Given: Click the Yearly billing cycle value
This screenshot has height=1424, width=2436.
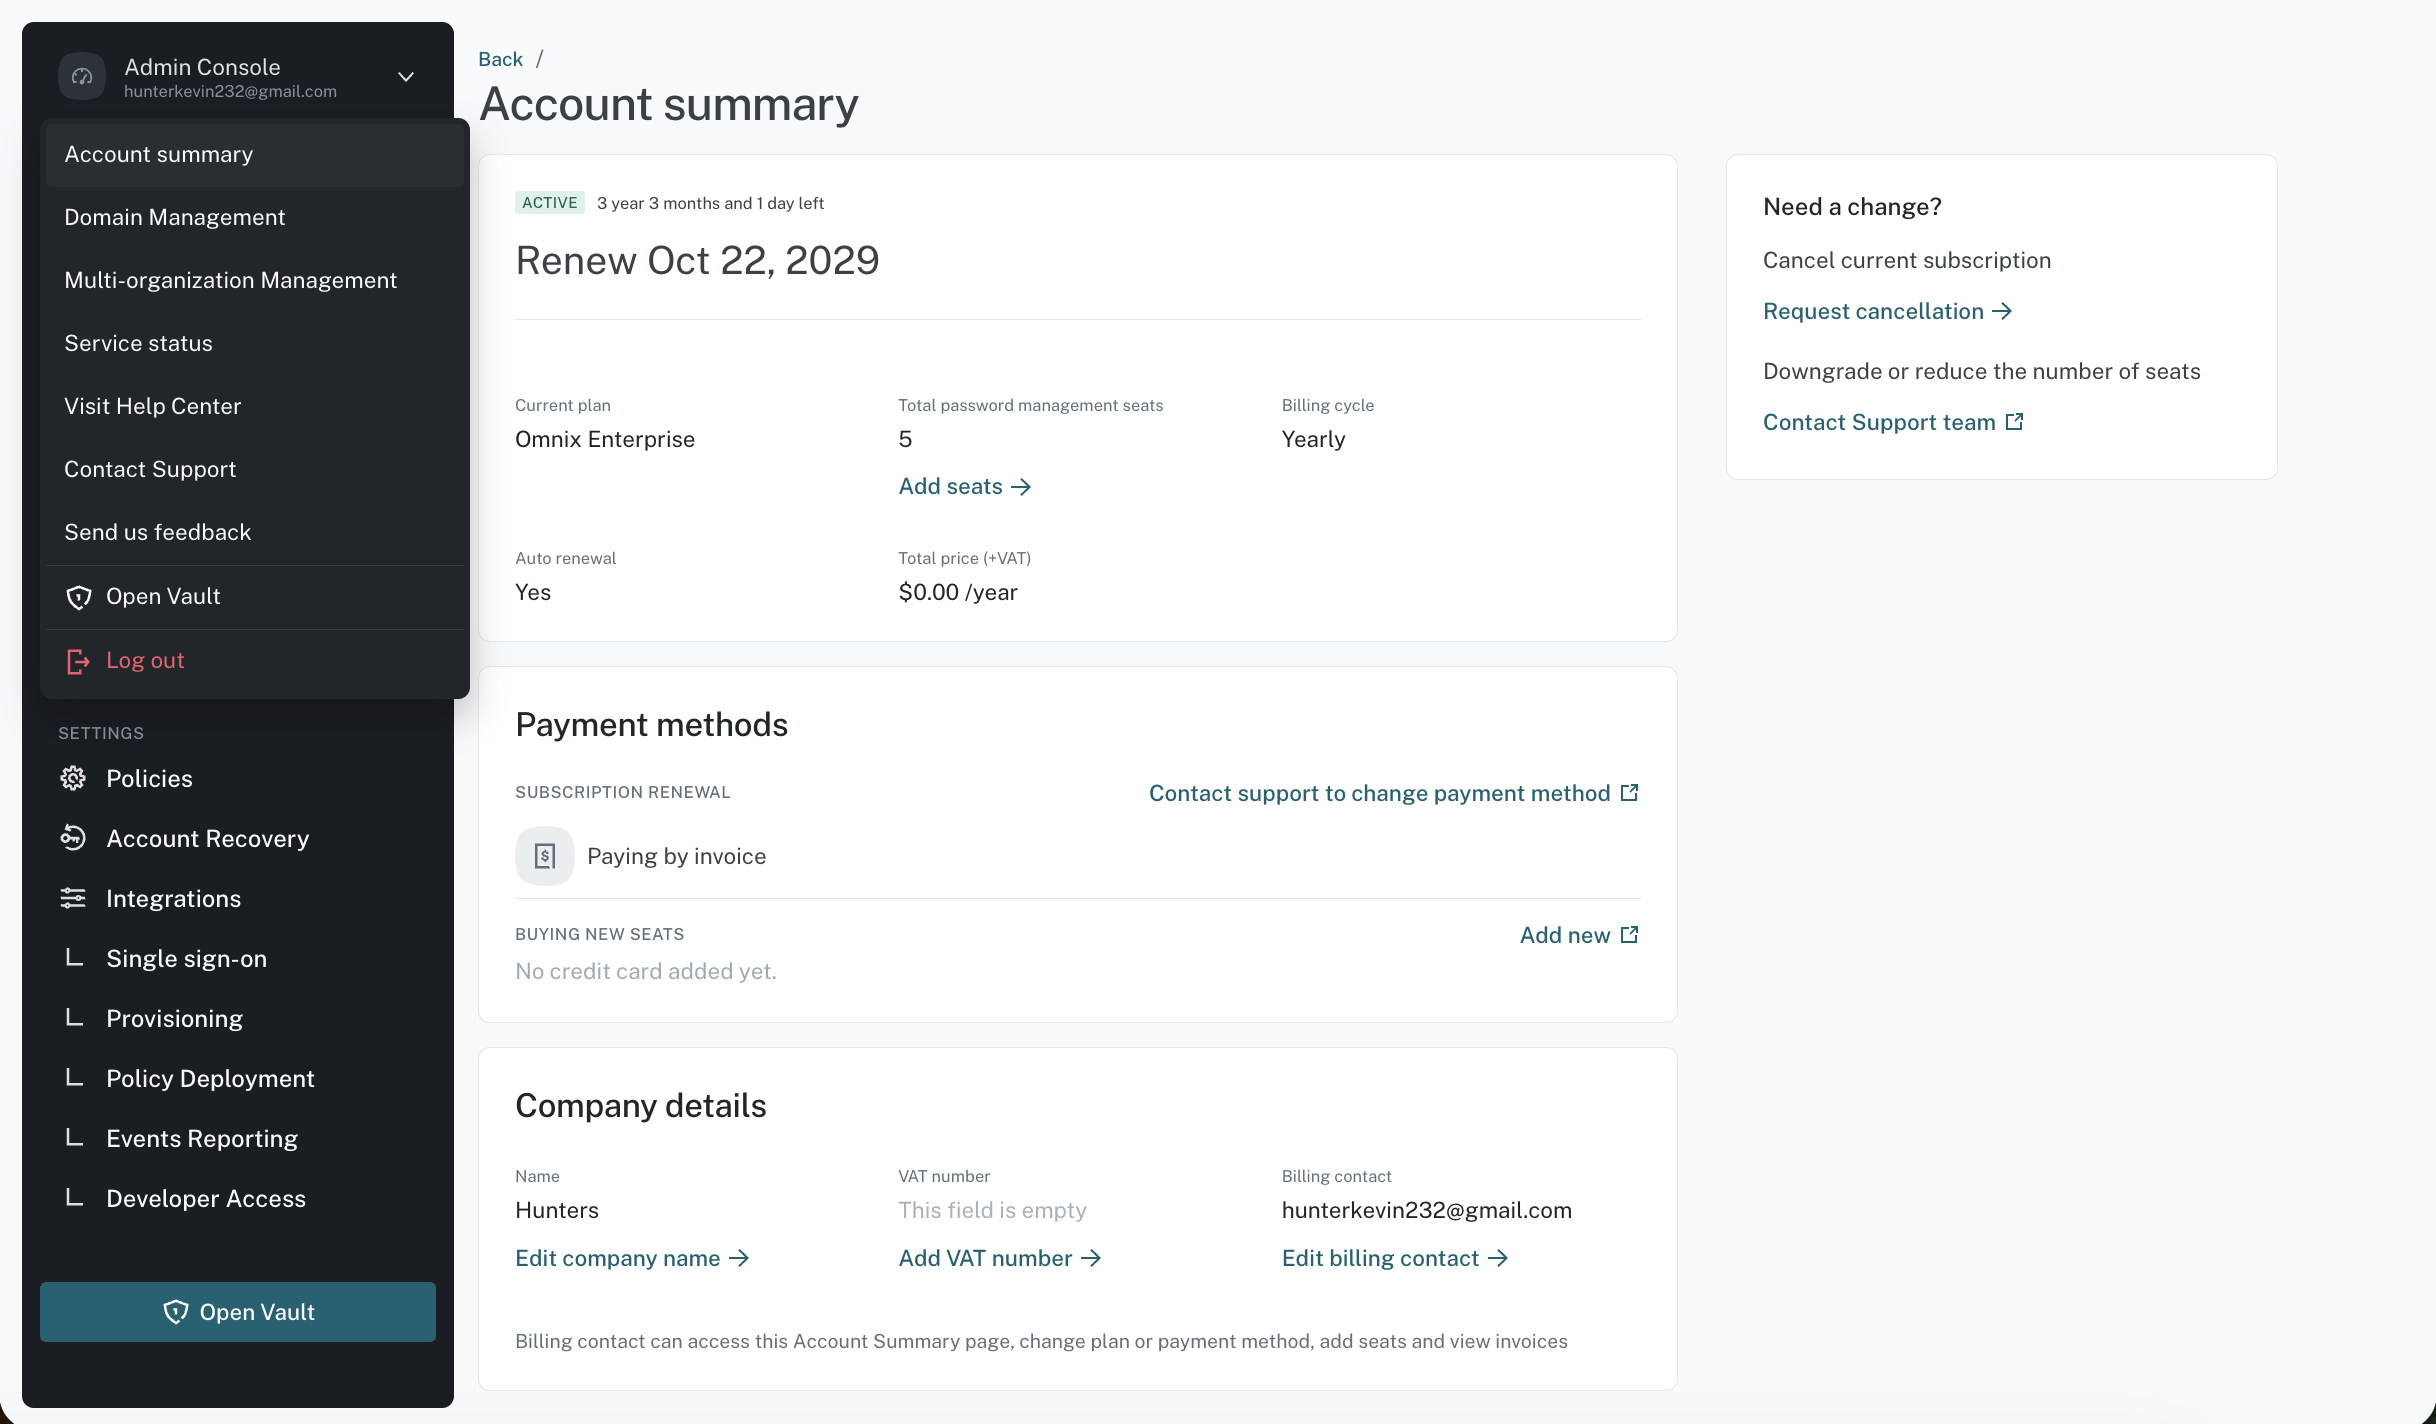Looking at the screenshot, I should (x=1313, y=439).
